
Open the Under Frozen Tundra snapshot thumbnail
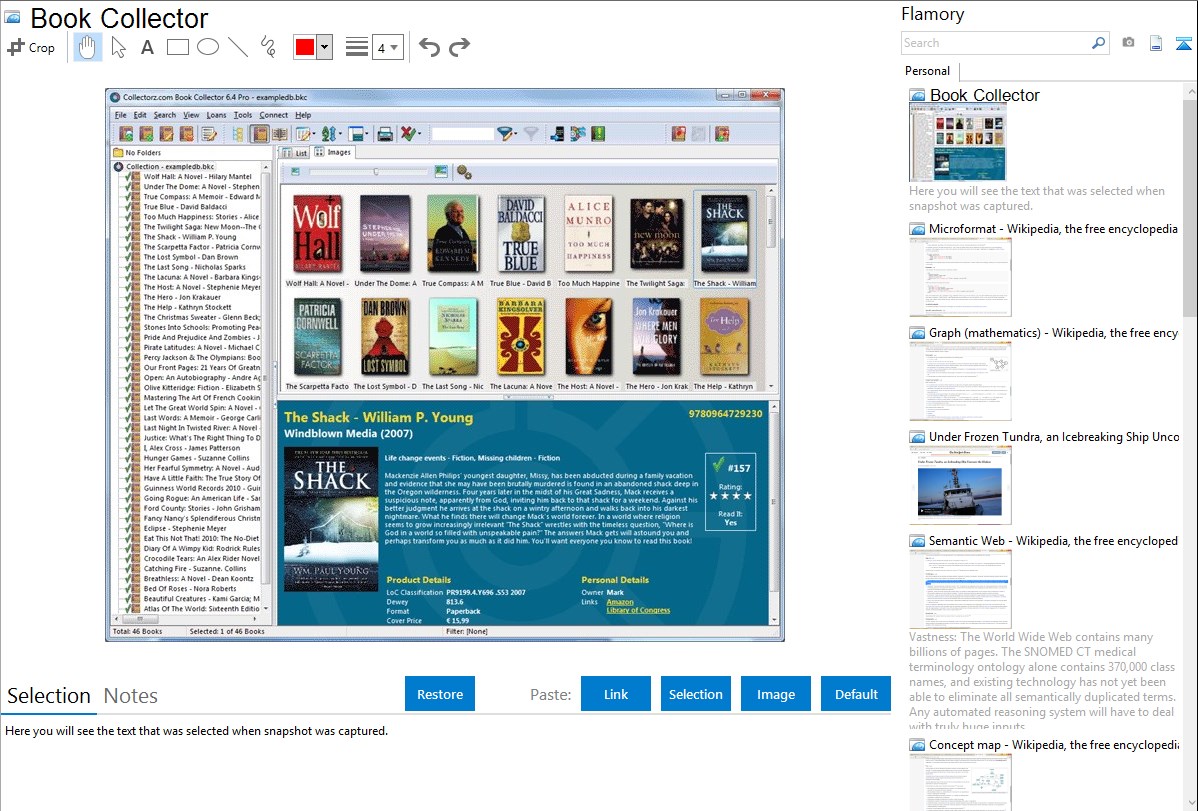coord(960,485)
